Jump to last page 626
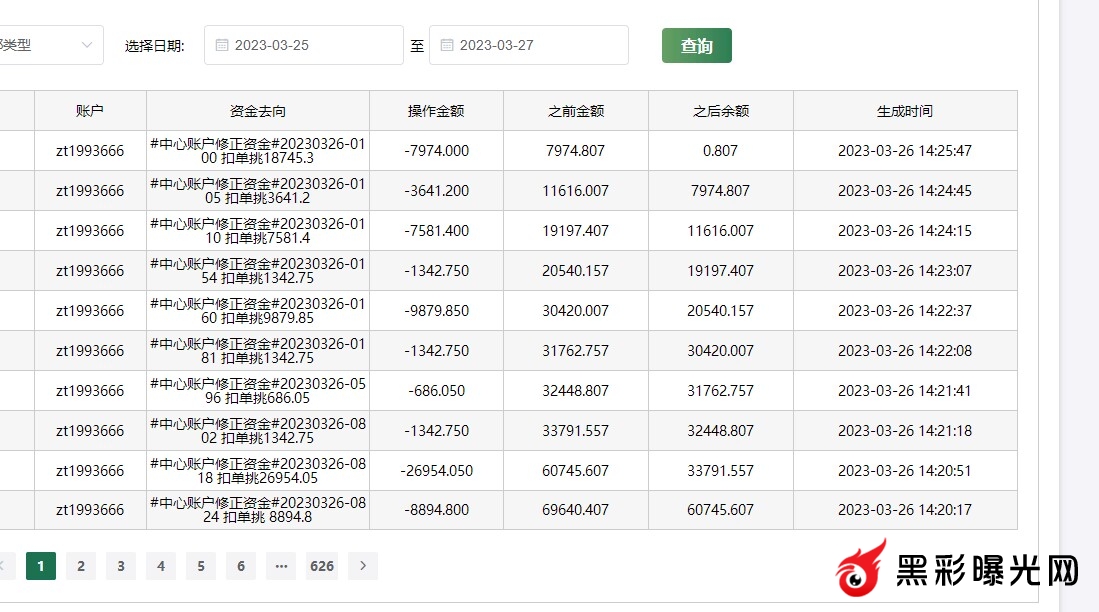 point(322,566)
